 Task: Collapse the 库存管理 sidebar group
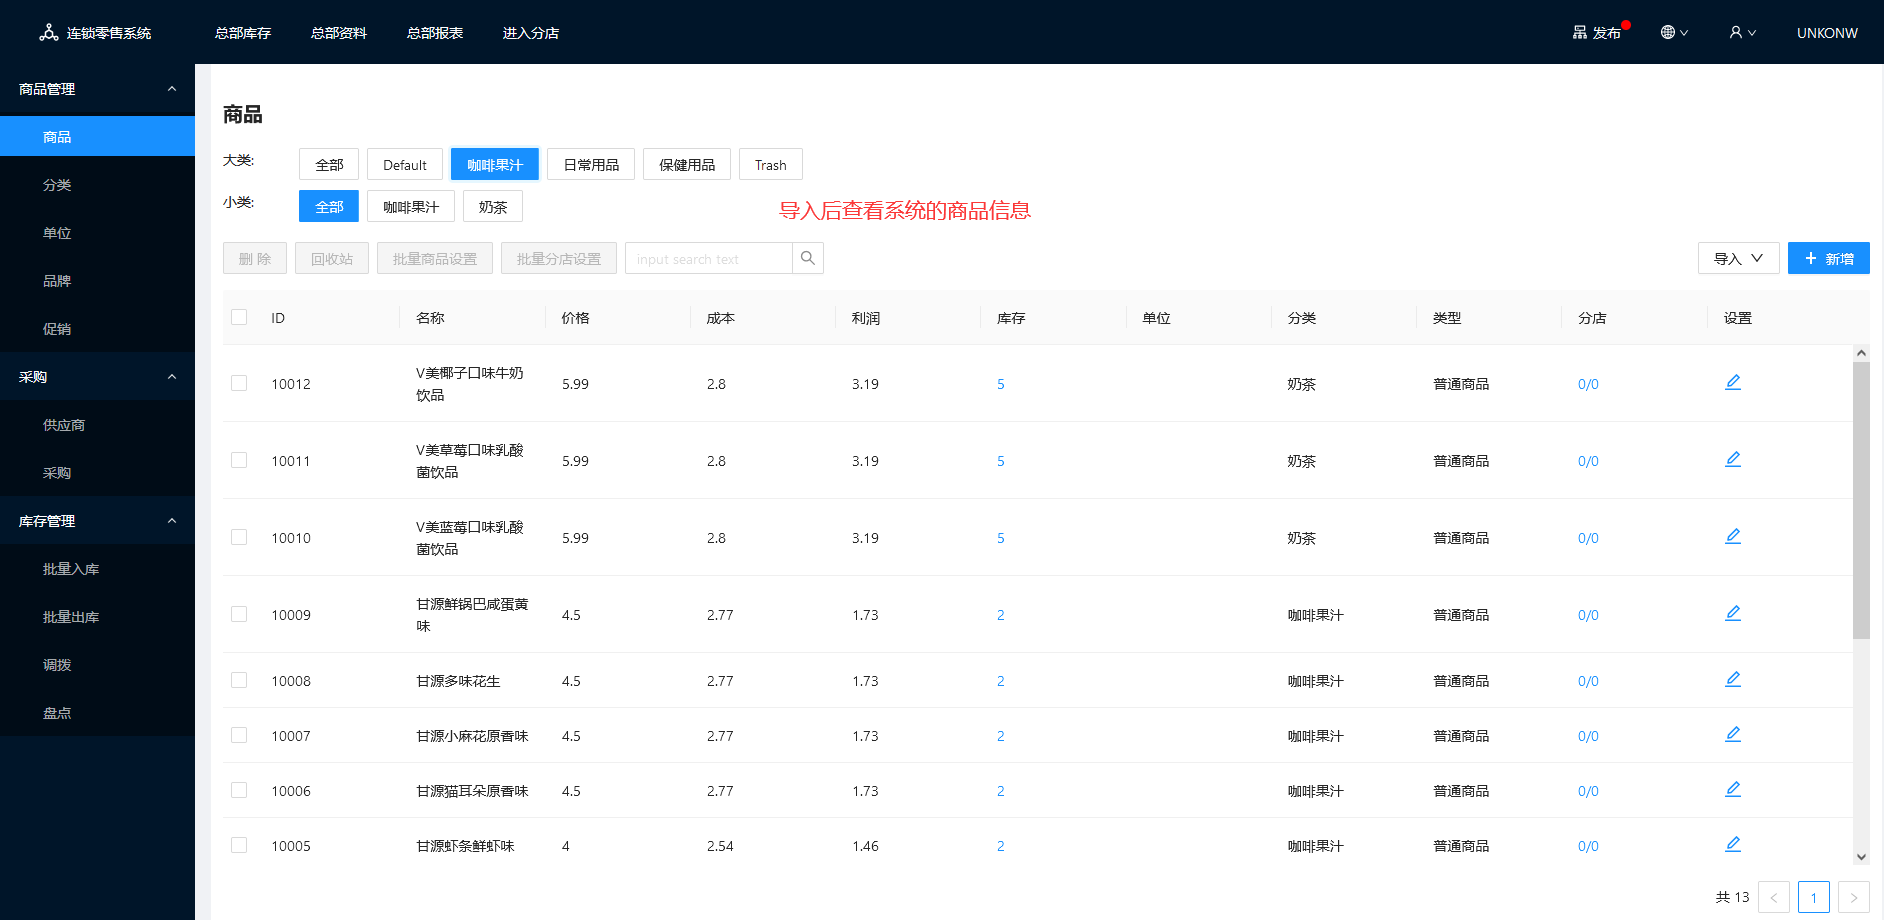click(97, 521)
